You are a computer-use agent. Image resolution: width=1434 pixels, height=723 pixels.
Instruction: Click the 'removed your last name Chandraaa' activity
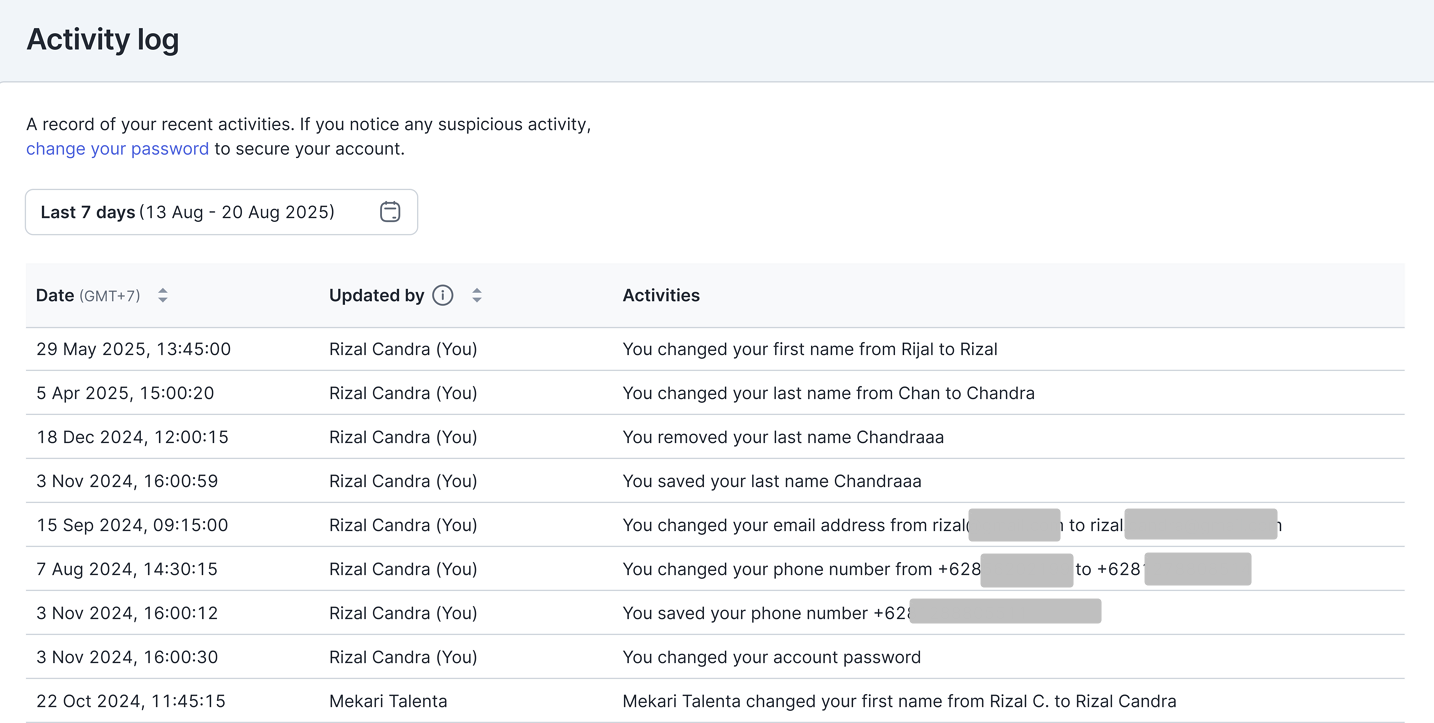(x=783, y=437)
